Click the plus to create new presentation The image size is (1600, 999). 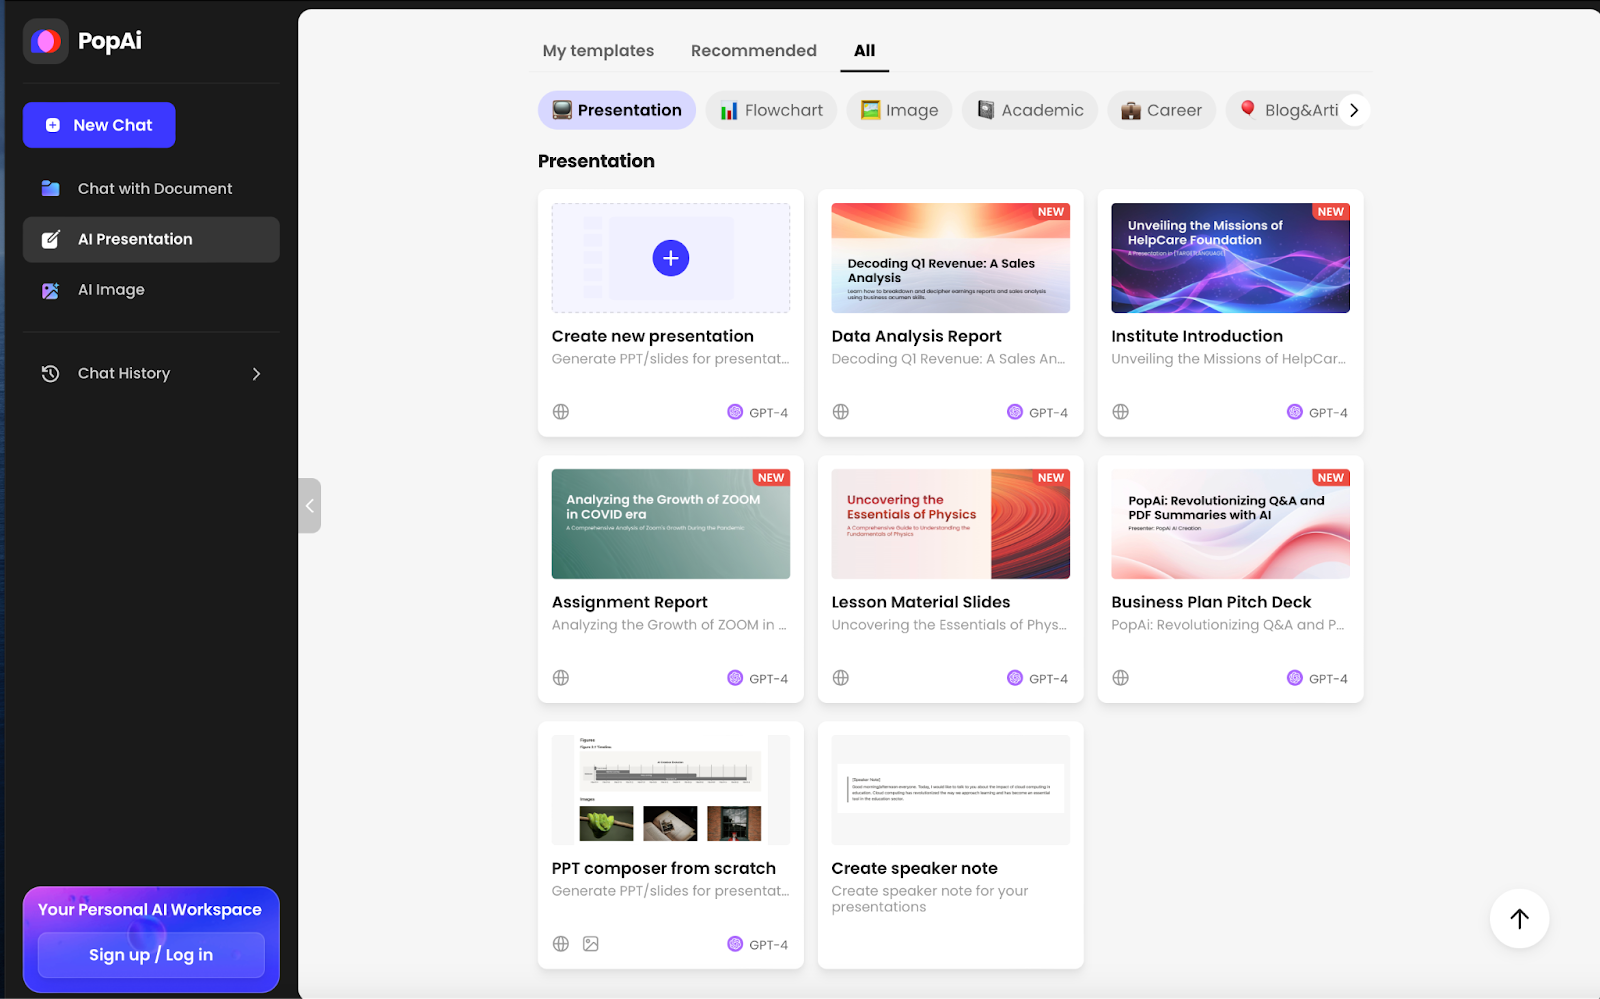click(670, 257)
